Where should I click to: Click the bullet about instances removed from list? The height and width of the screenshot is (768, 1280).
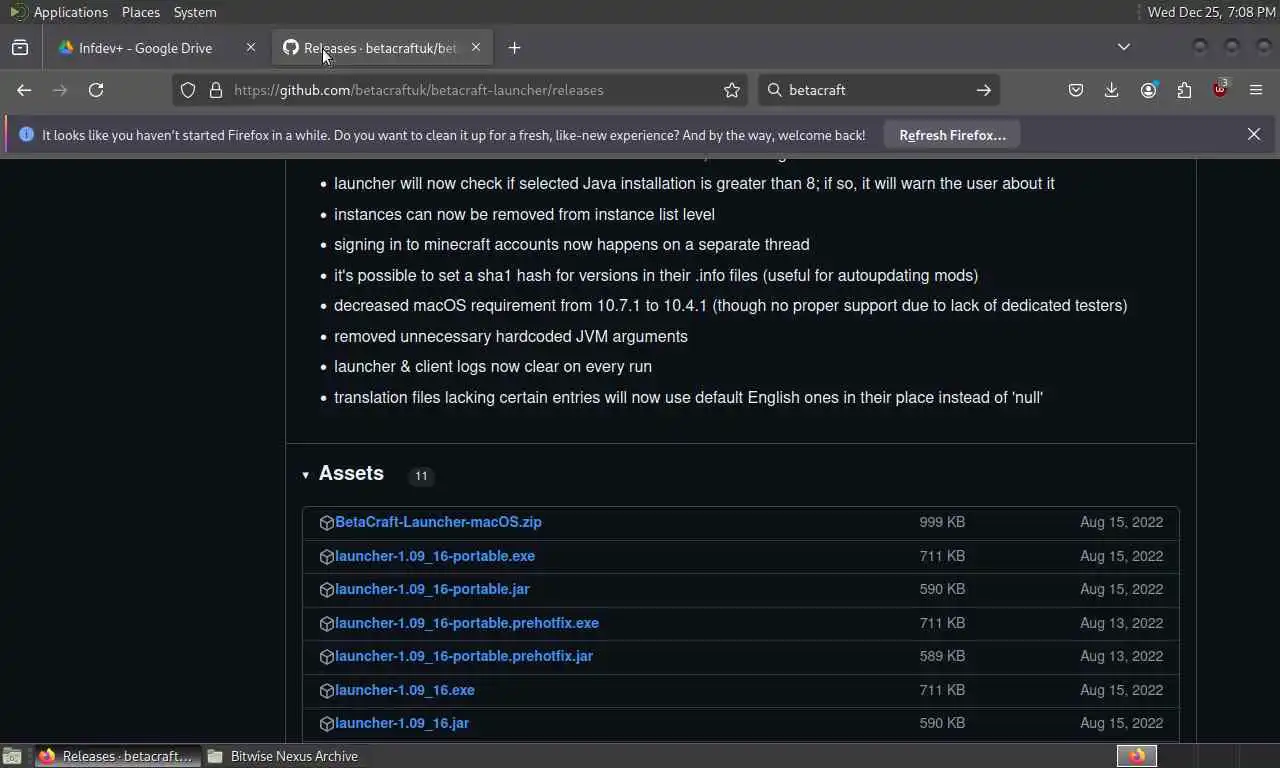524,214
